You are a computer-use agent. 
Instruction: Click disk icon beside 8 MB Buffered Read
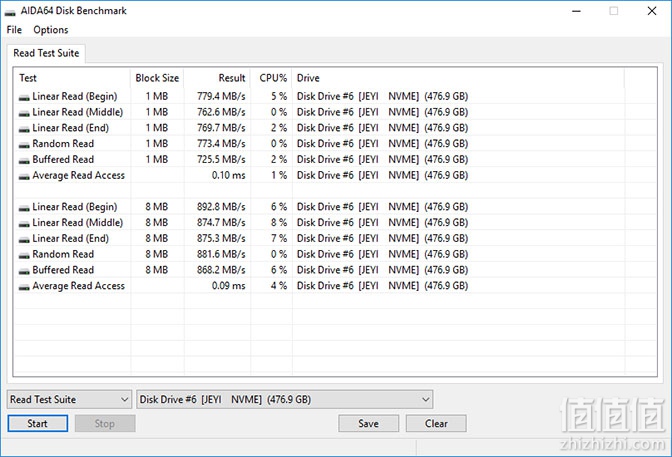tap(24, 272)
